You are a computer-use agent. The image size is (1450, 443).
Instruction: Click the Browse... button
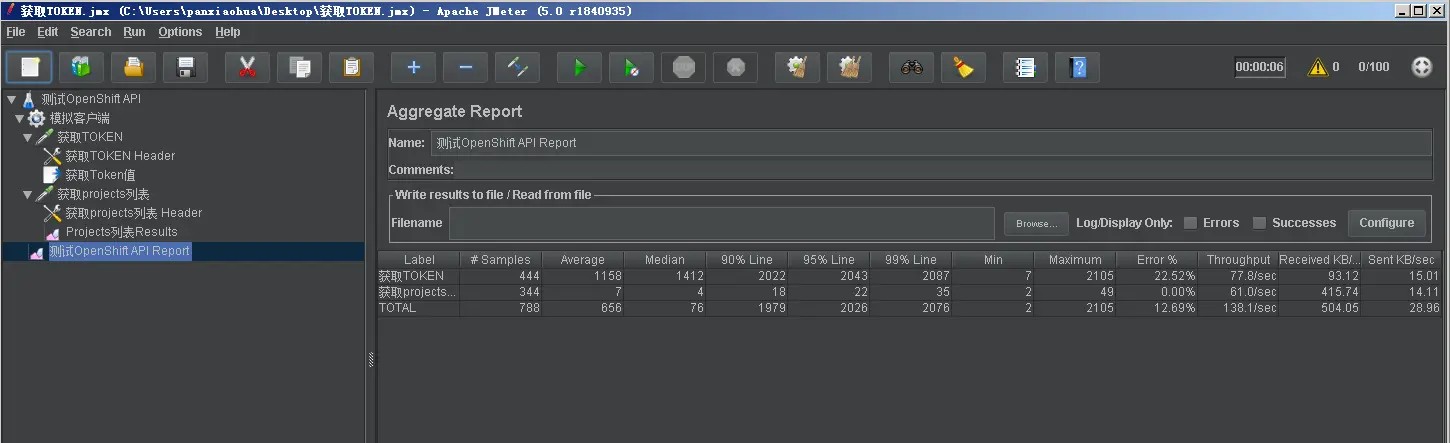coord(1036,223)
